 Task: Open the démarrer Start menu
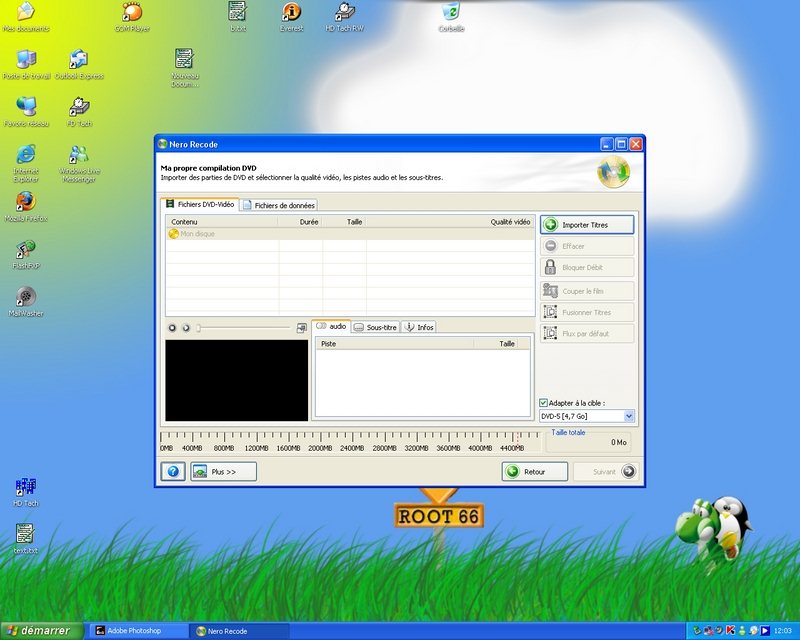click(x=41, y=631)
